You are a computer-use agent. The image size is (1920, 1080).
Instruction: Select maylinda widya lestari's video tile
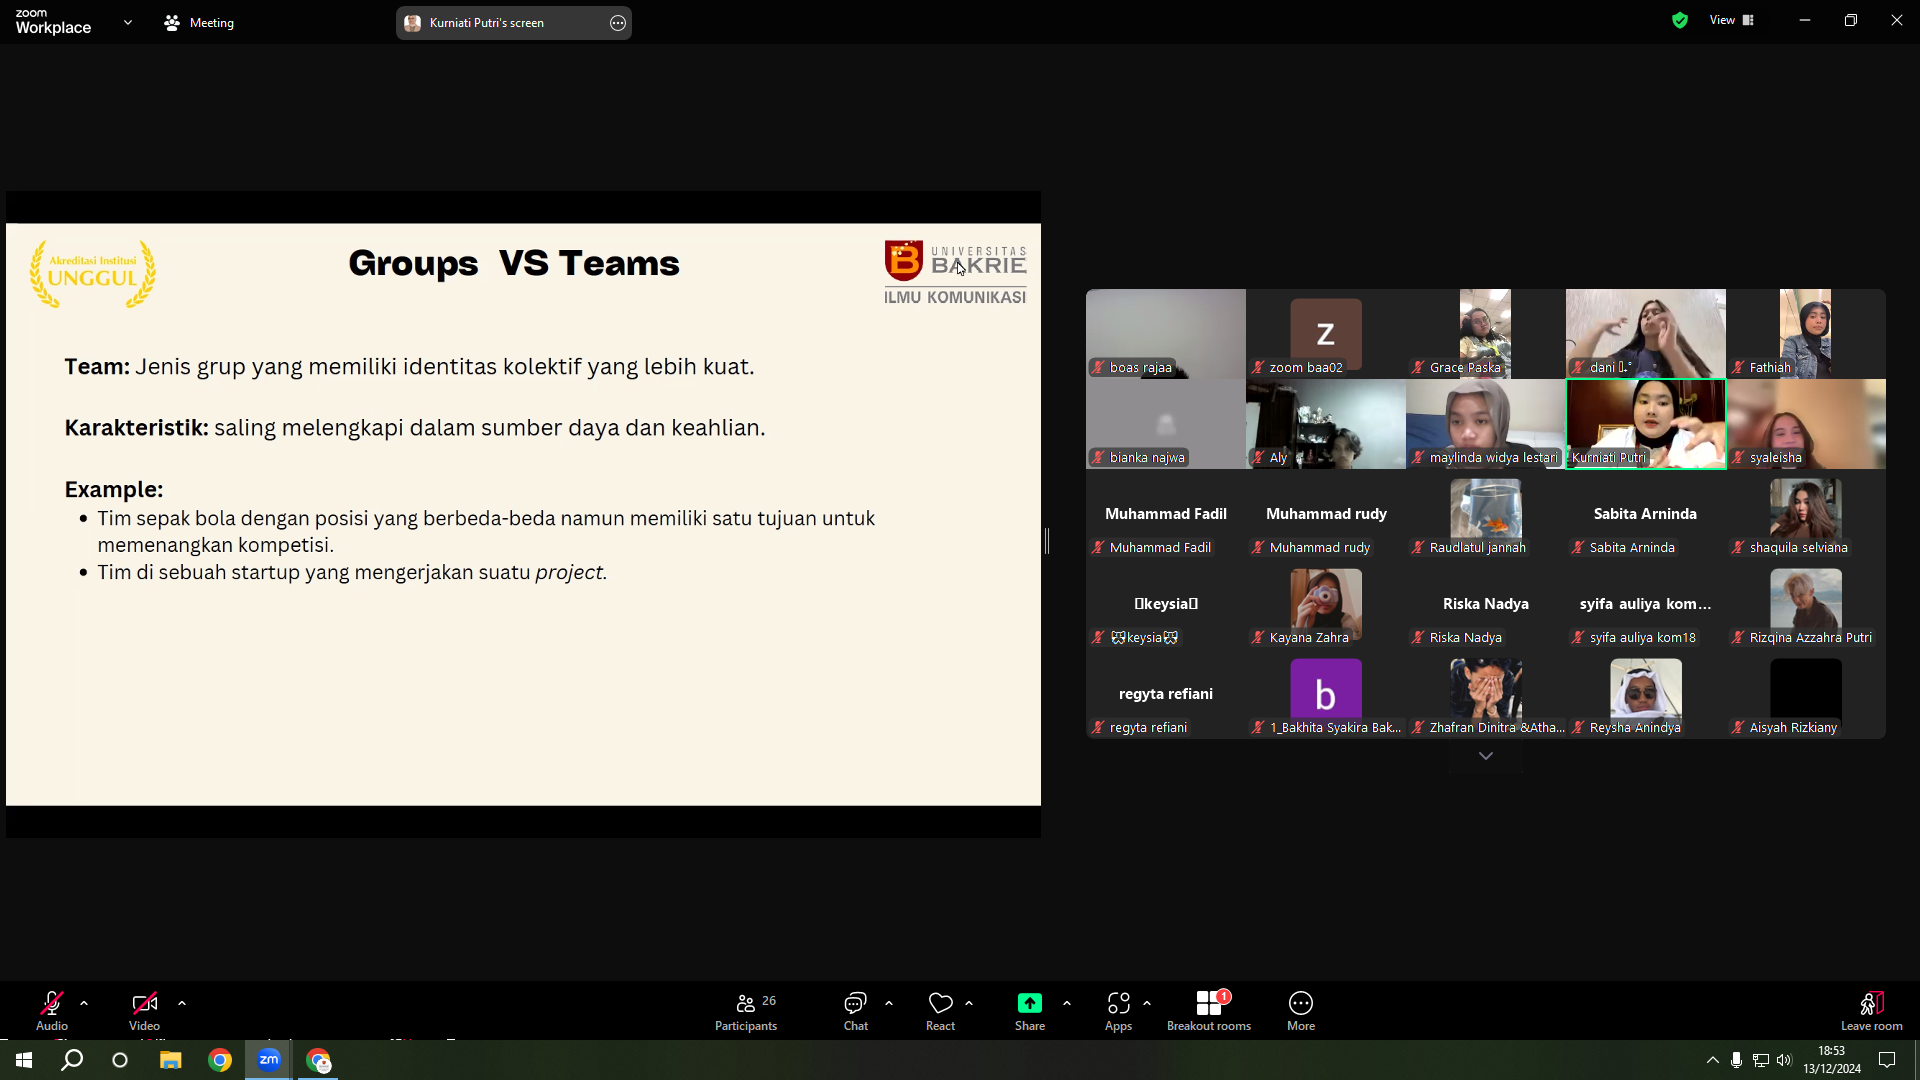1486,424
